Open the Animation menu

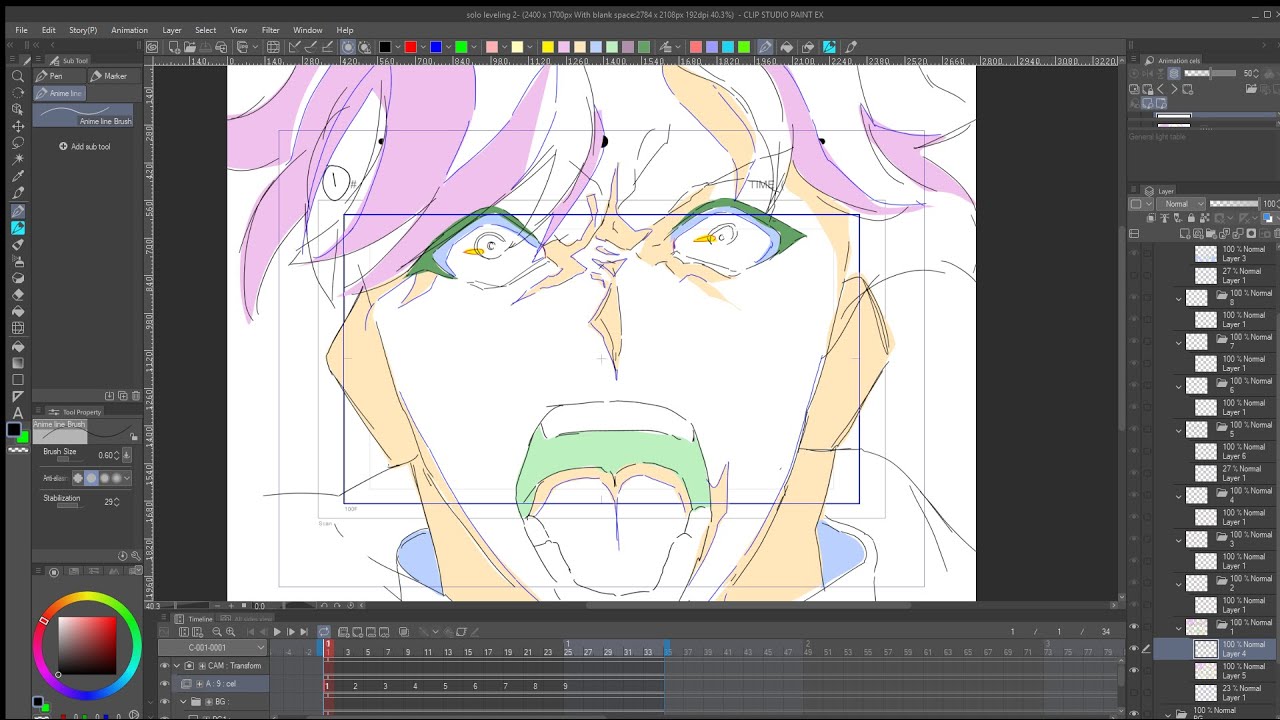point(129,30)
